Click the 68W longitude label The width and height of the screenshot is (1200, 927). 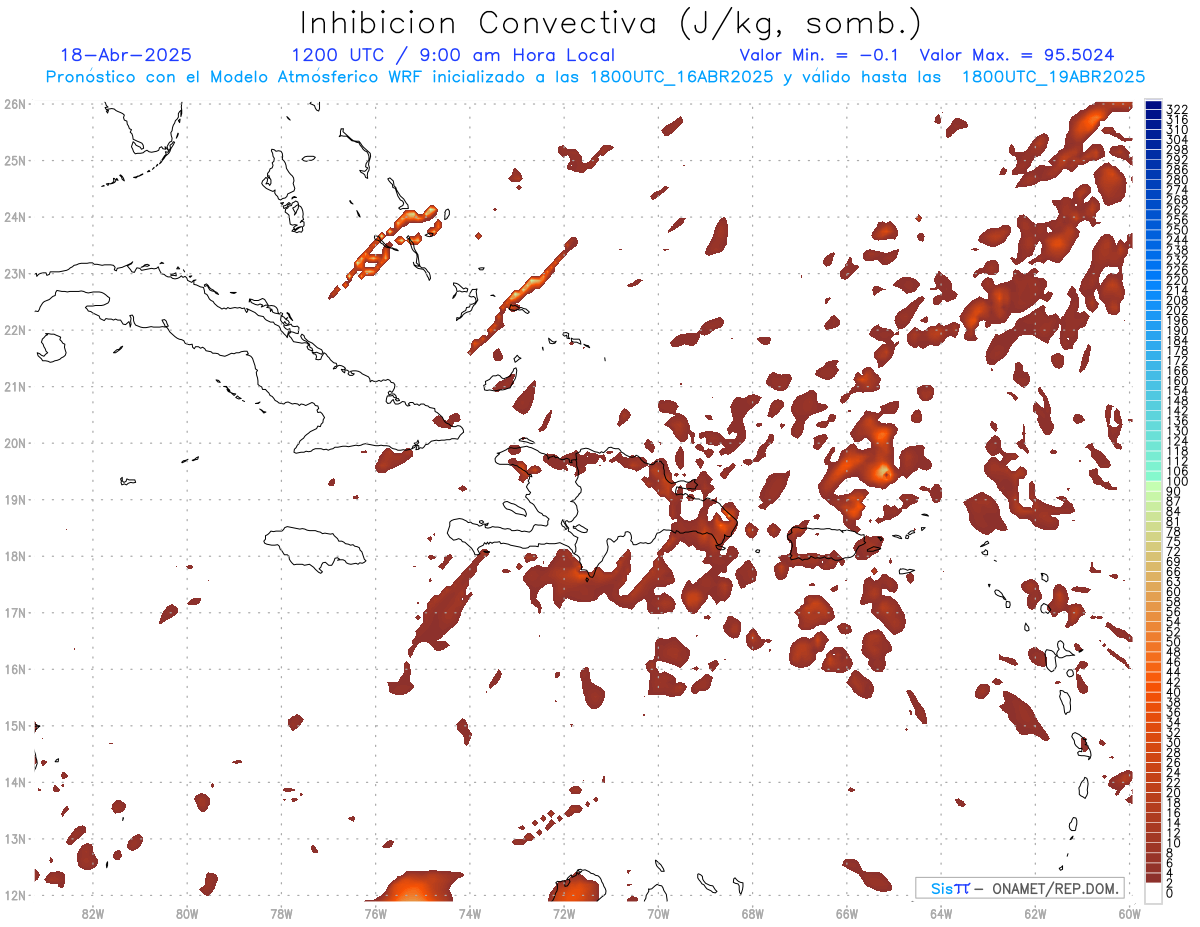coord(752,912)
